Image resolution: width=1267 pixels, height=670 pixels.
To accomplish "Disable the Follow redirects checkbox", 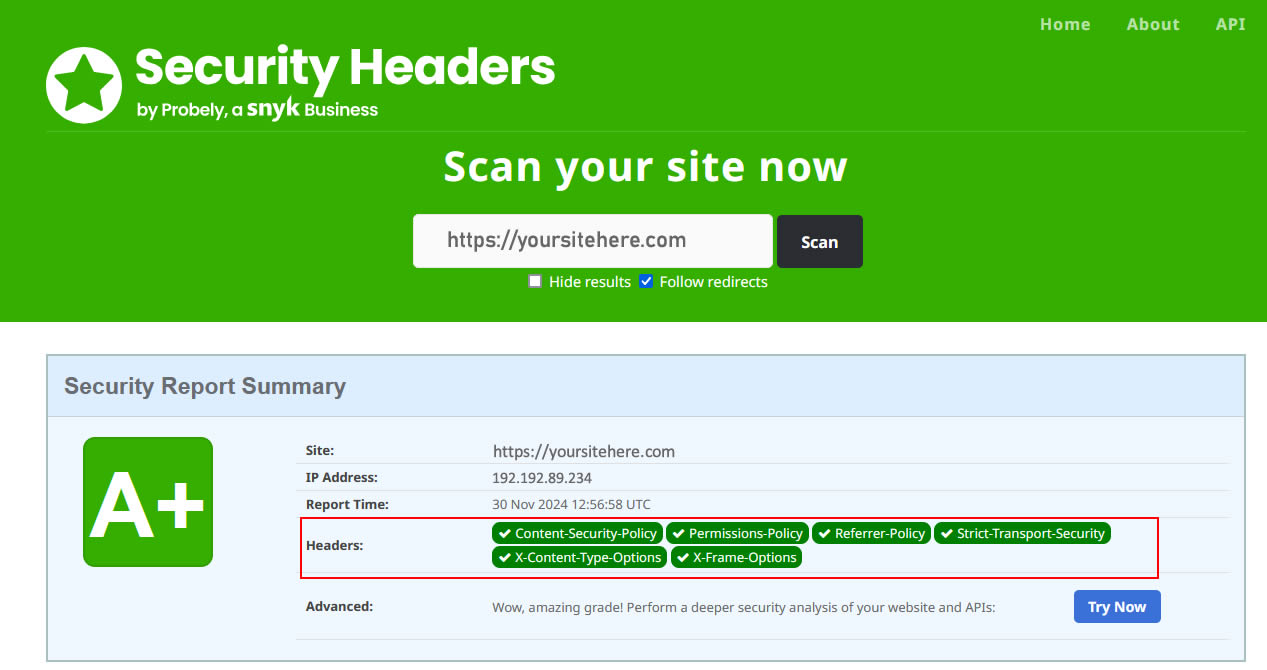I will click(646, 281).
